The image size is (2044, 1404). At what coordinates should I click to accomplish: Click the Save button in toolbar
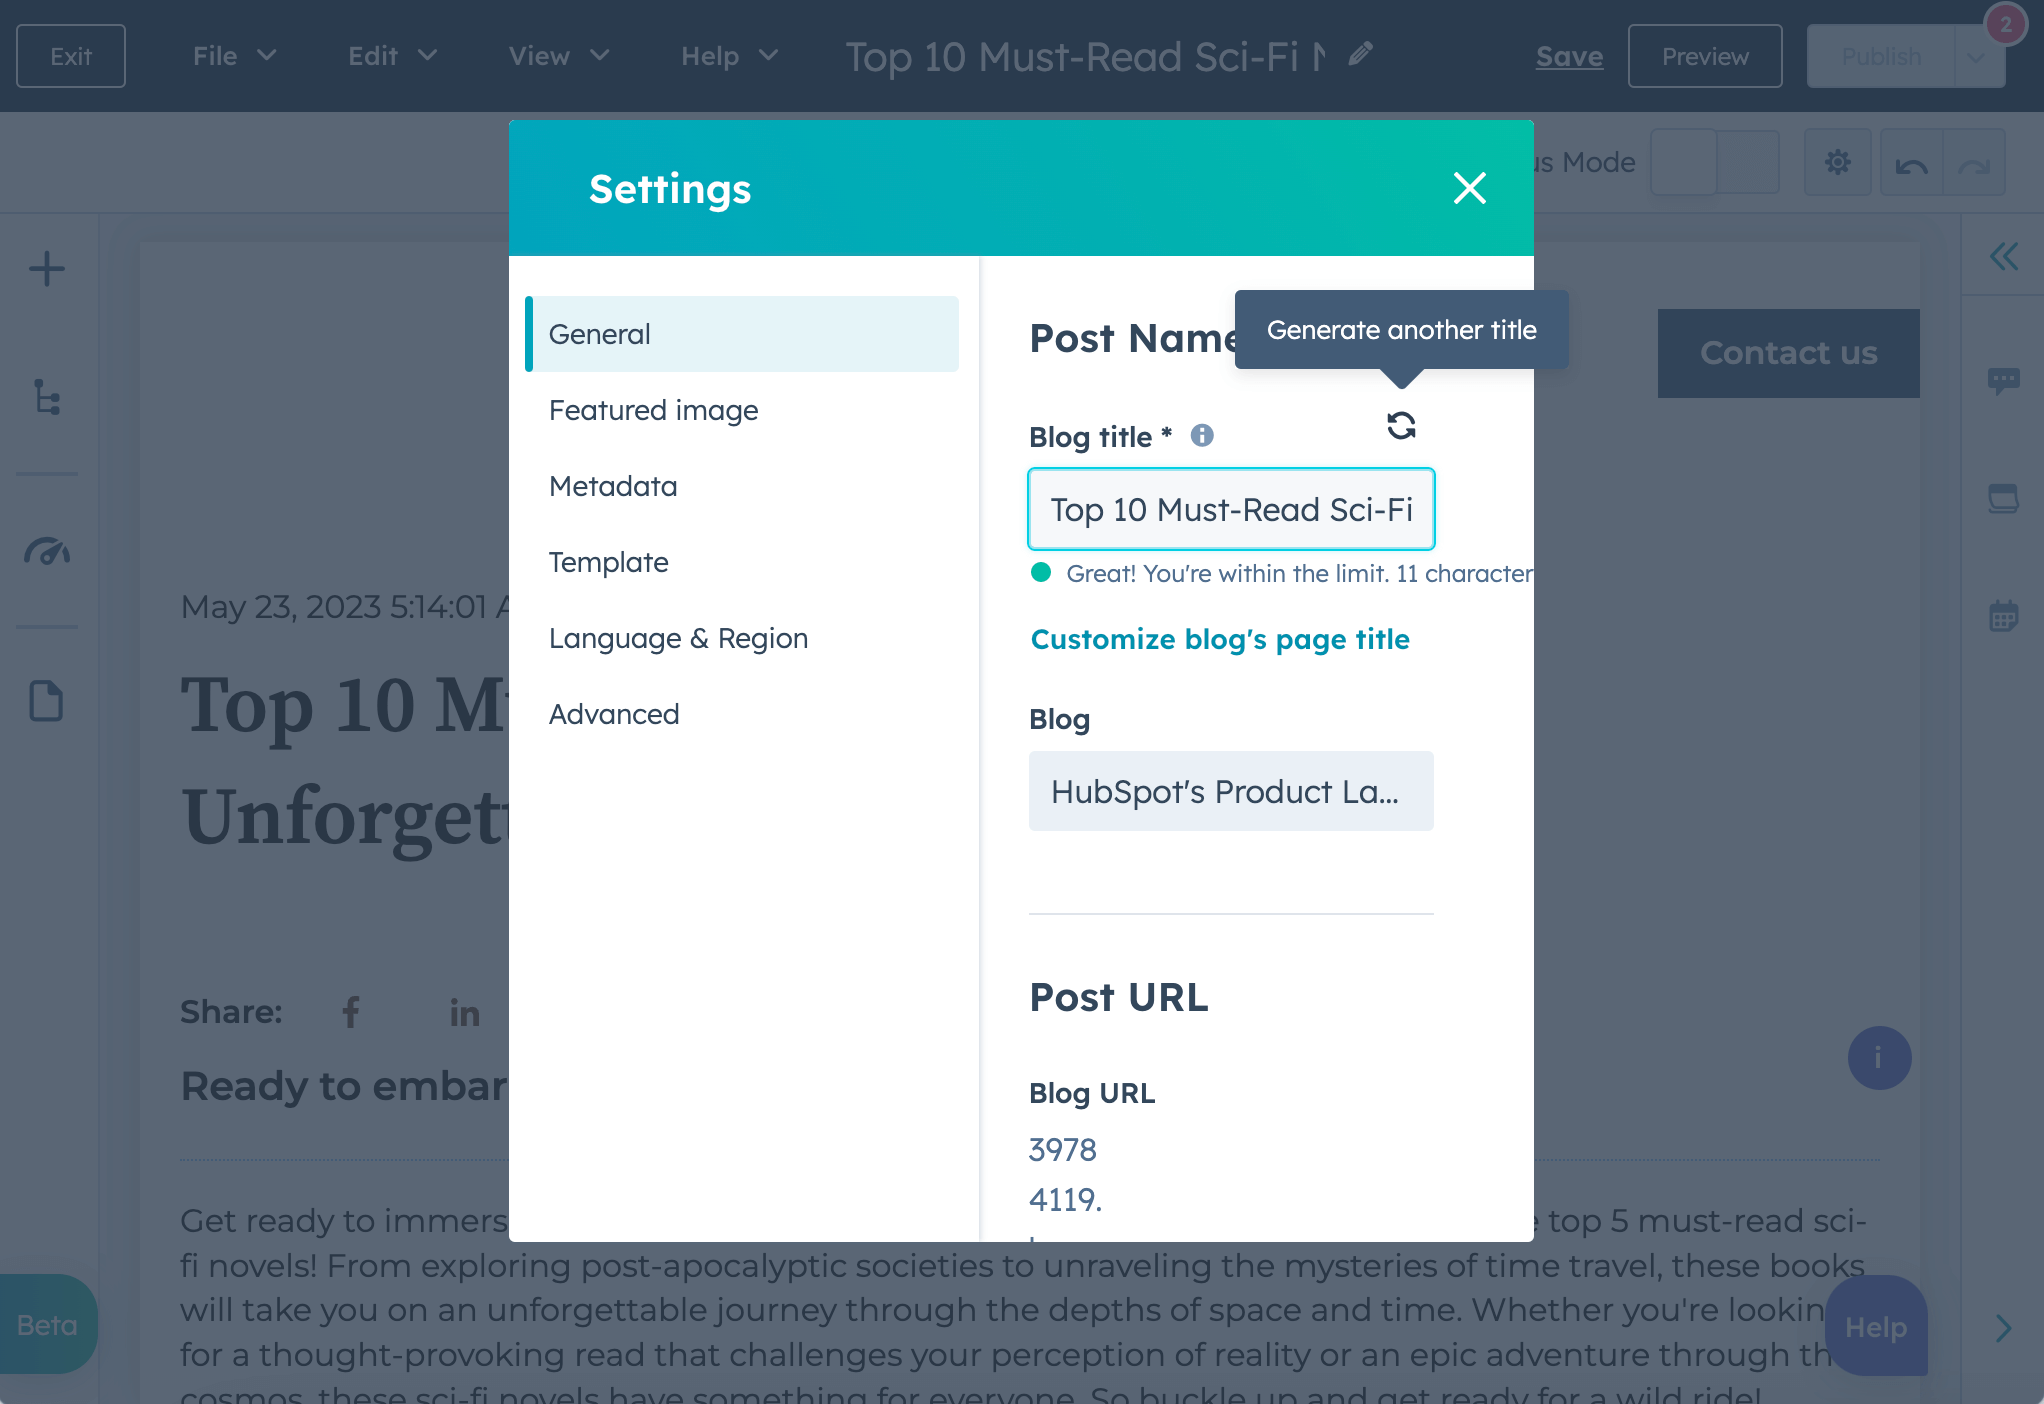tap(1569, 56)
